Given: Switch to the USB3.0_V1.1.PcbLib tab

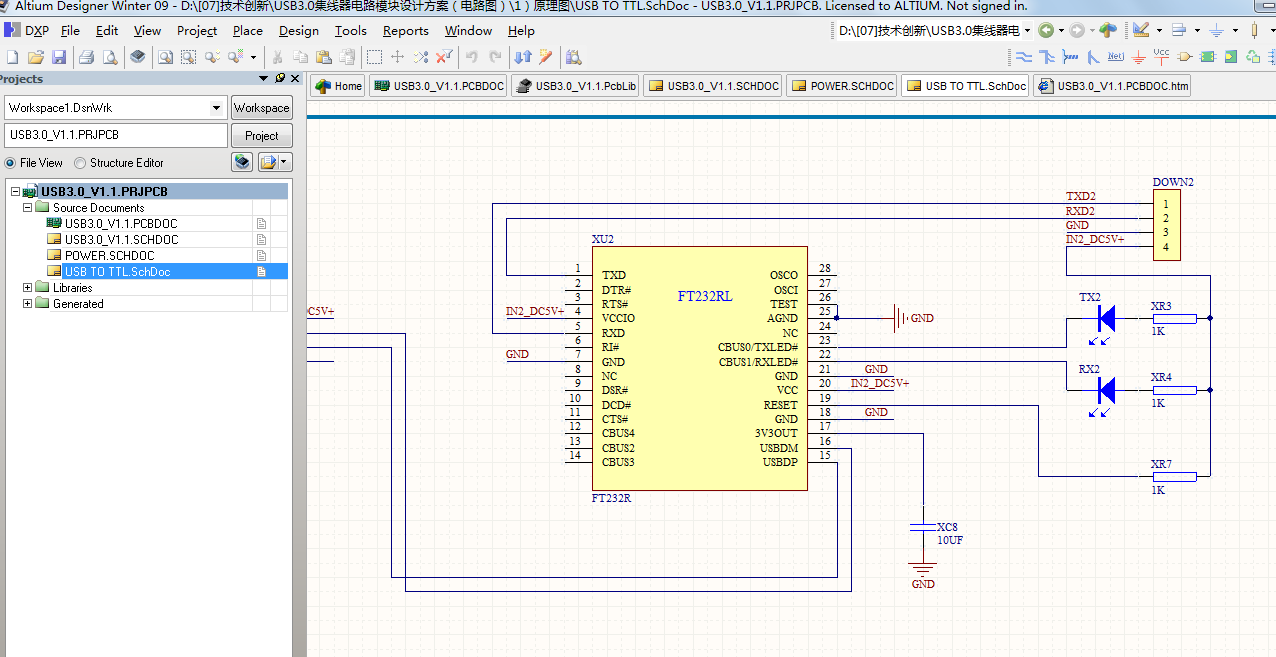Looking at the screenshot, I should [x=575, y=86].
